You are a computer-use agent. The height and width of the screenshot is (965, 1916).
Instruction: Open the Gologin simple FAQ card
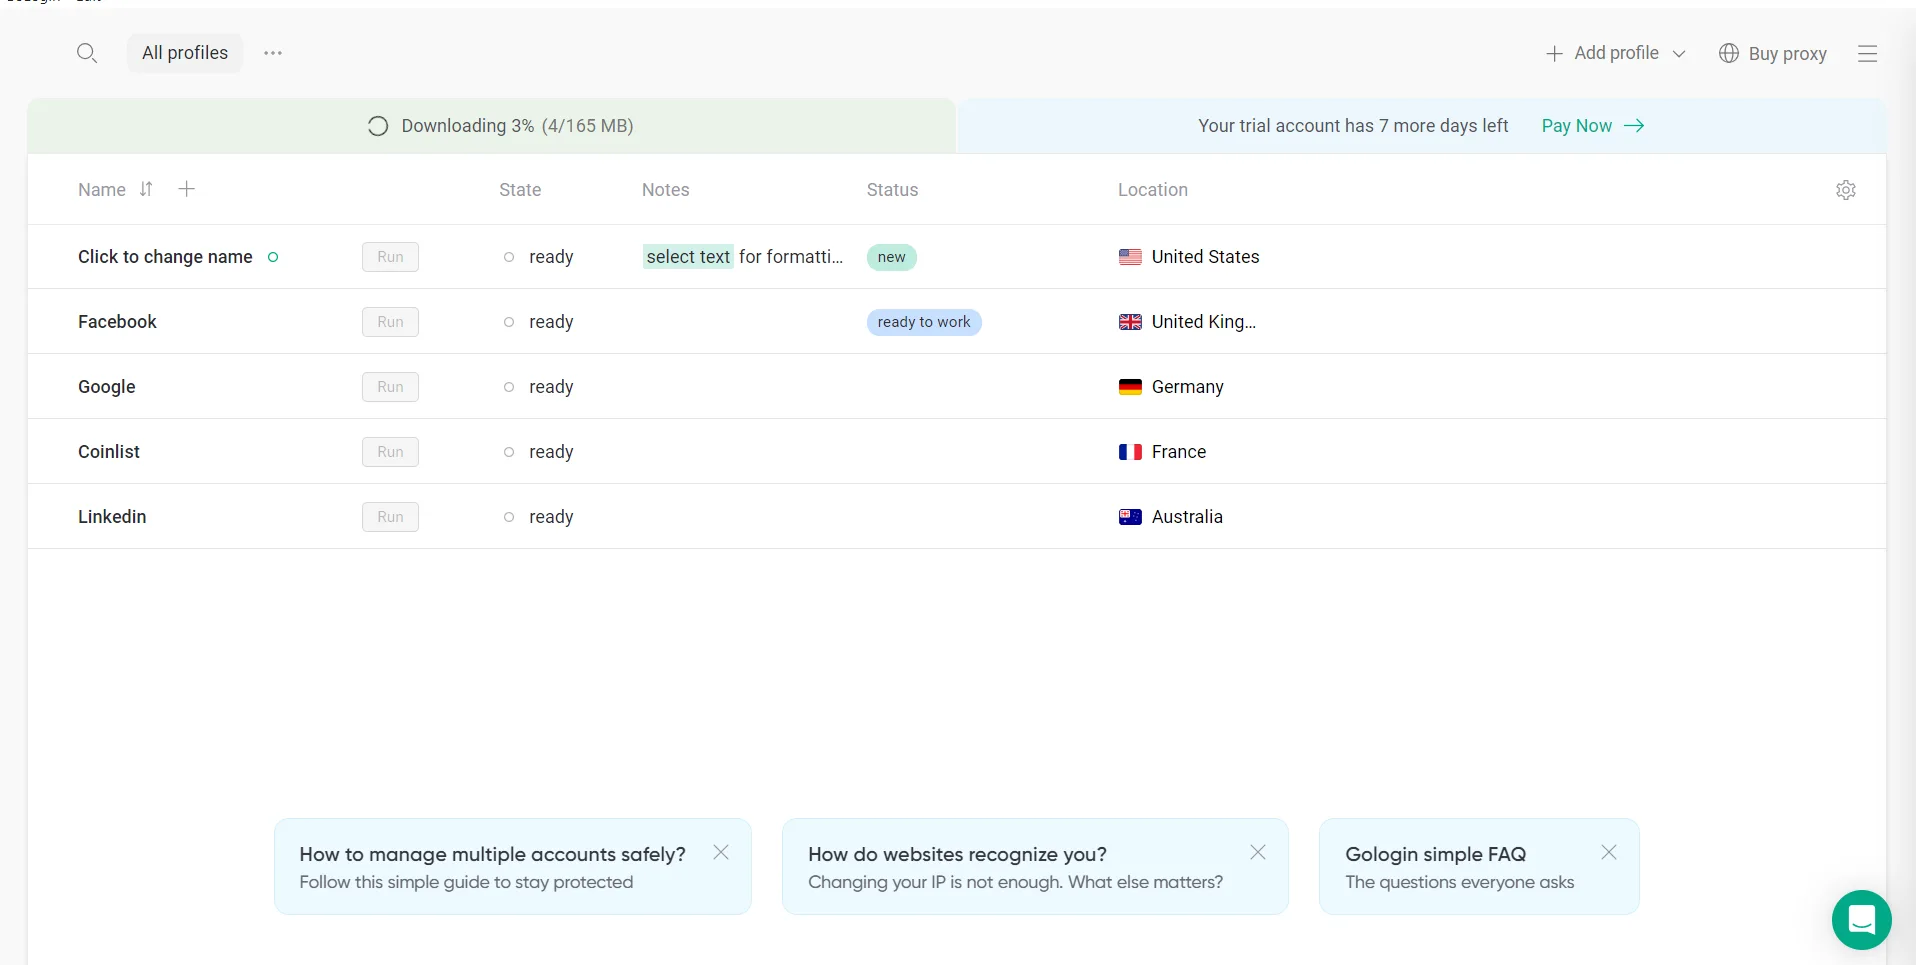[x=1479, y=866]
